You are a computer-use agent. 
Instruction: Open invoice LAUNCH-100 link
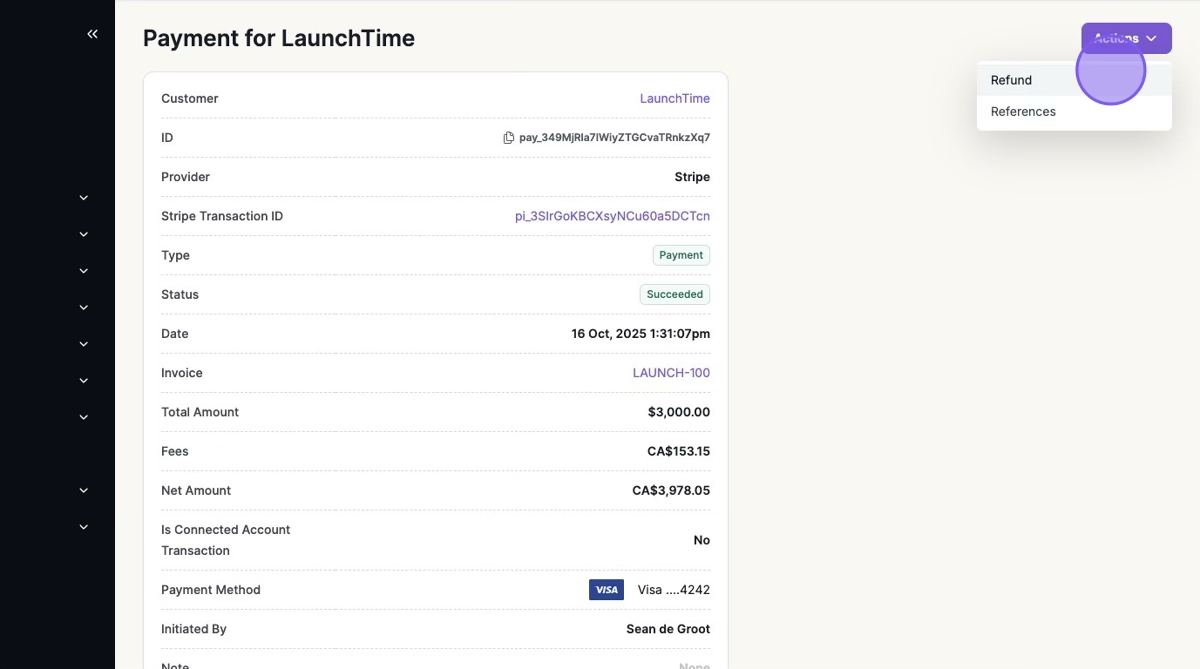(671, 373)
